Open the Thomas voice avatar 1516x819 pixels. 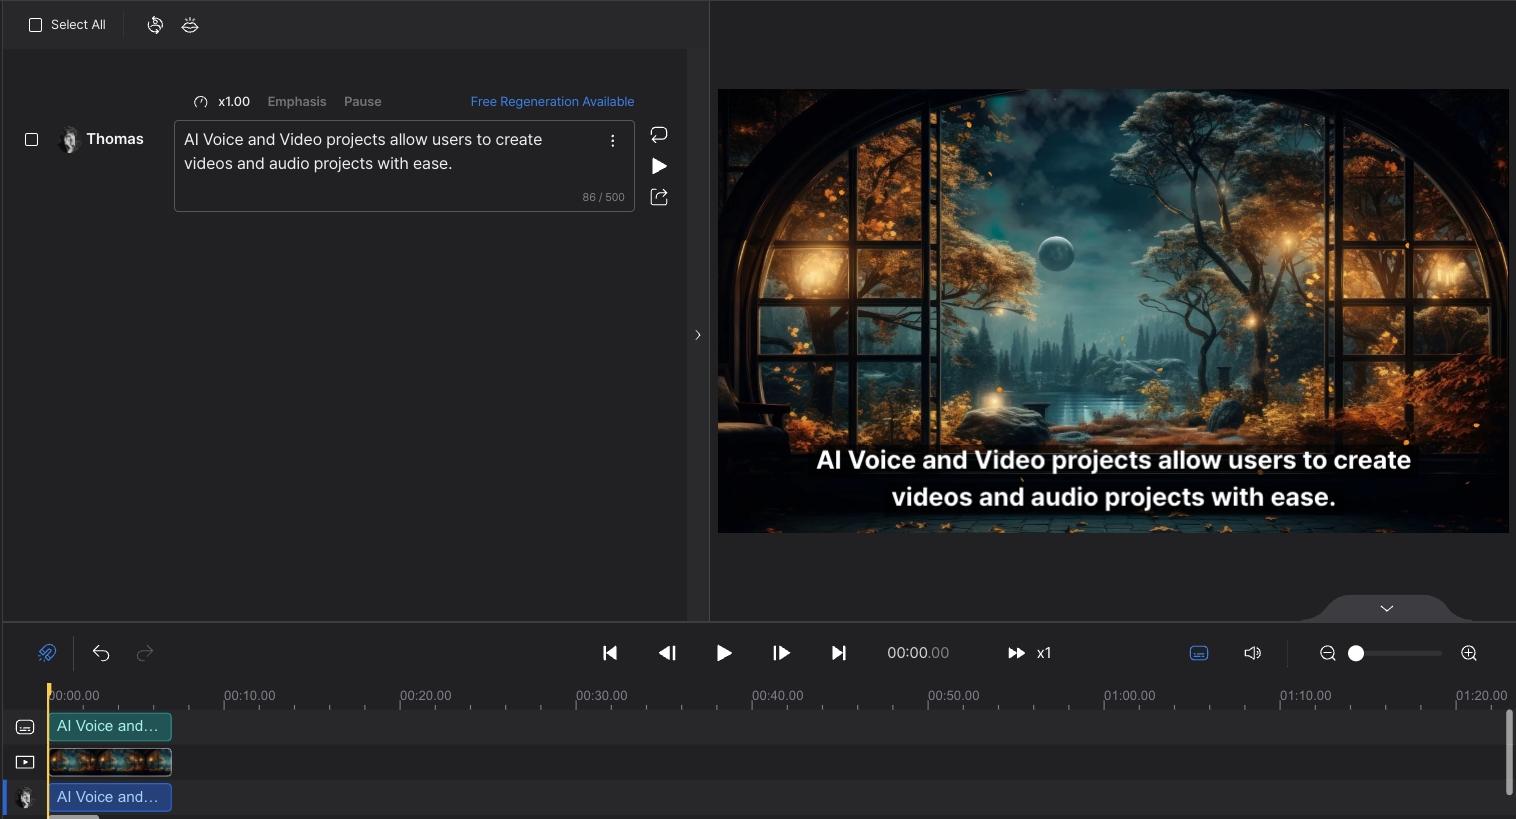tap(69, 140)
